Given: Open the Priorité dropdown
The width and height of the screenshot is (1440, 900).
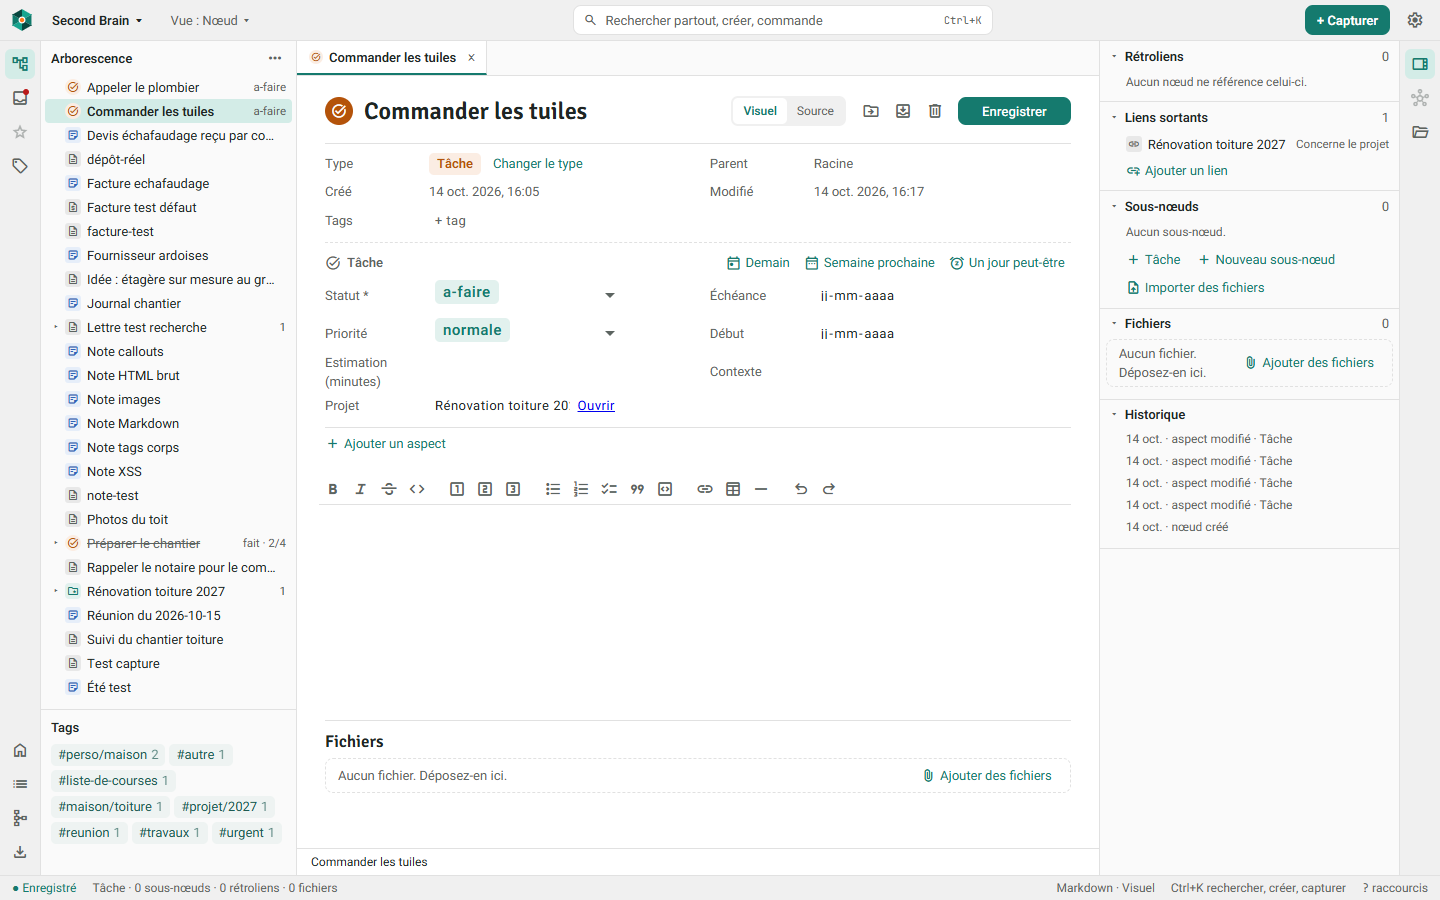Looking at the screenshot, I should point(526,332).
